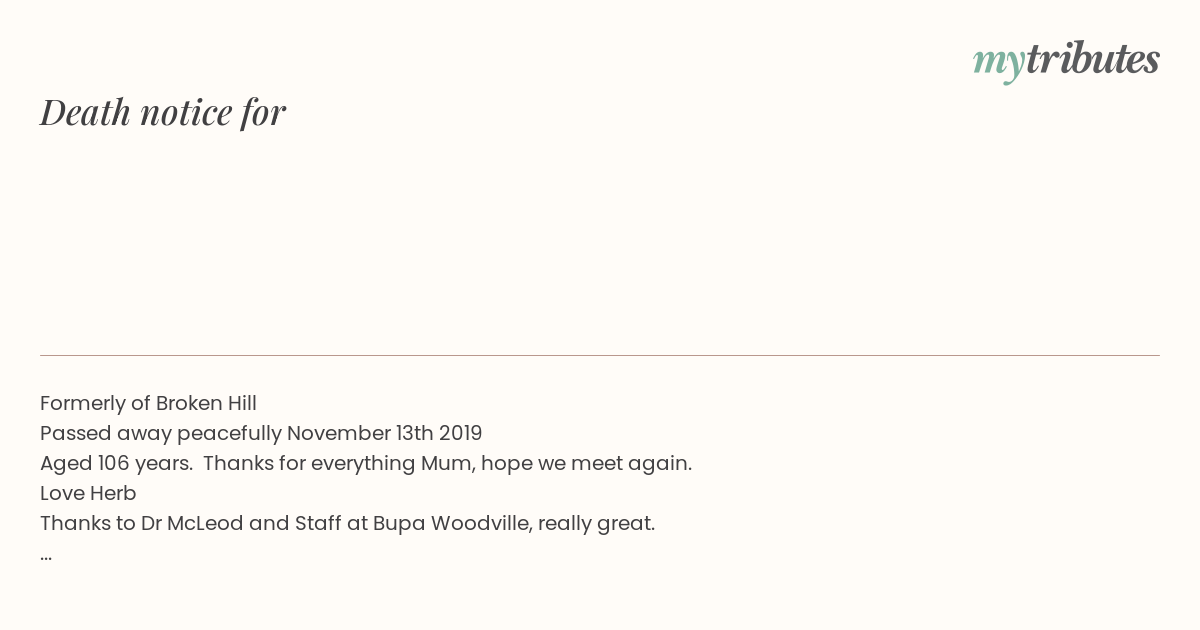Click the date "November 13th 2019"
Viewport: 1200px width, 630px height.
click(385, 433)
